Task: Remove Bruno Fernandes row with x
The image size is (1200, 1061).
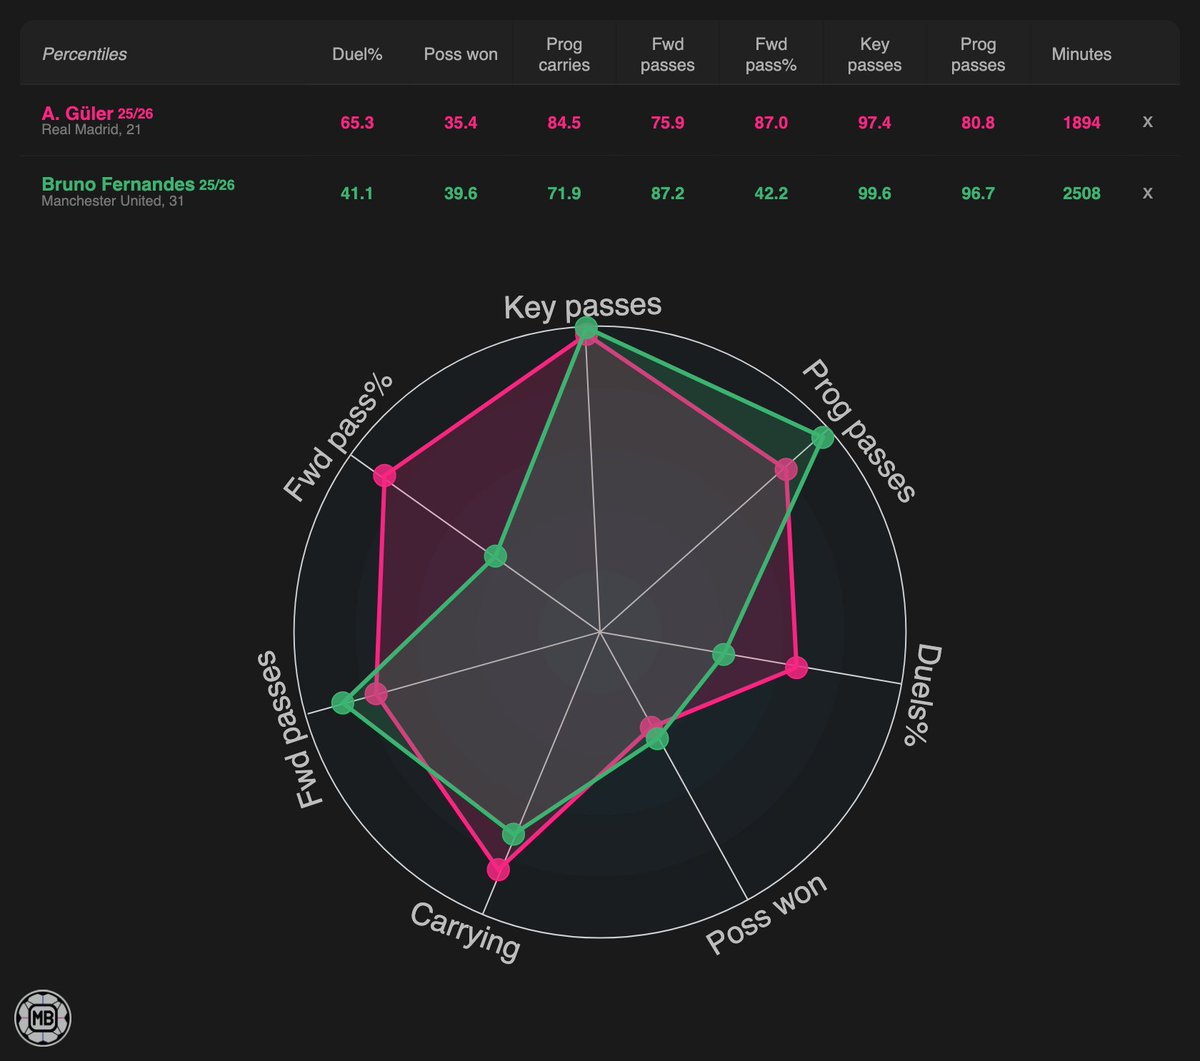Action: coord(1147,193)
